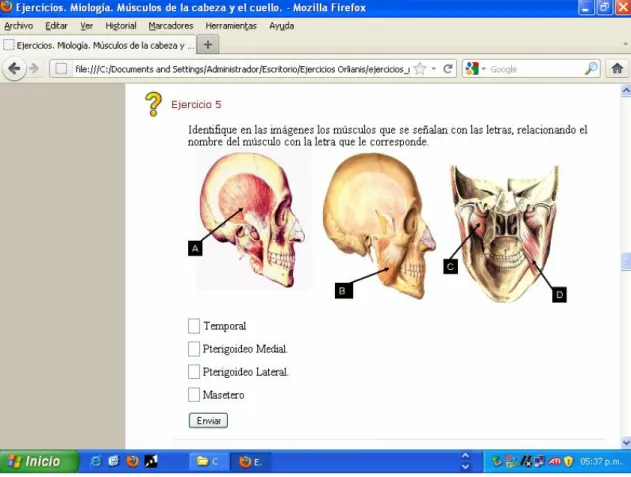Click the search magnifier icon
This screenshot has width=631, height=477.
tap(591, 69)
